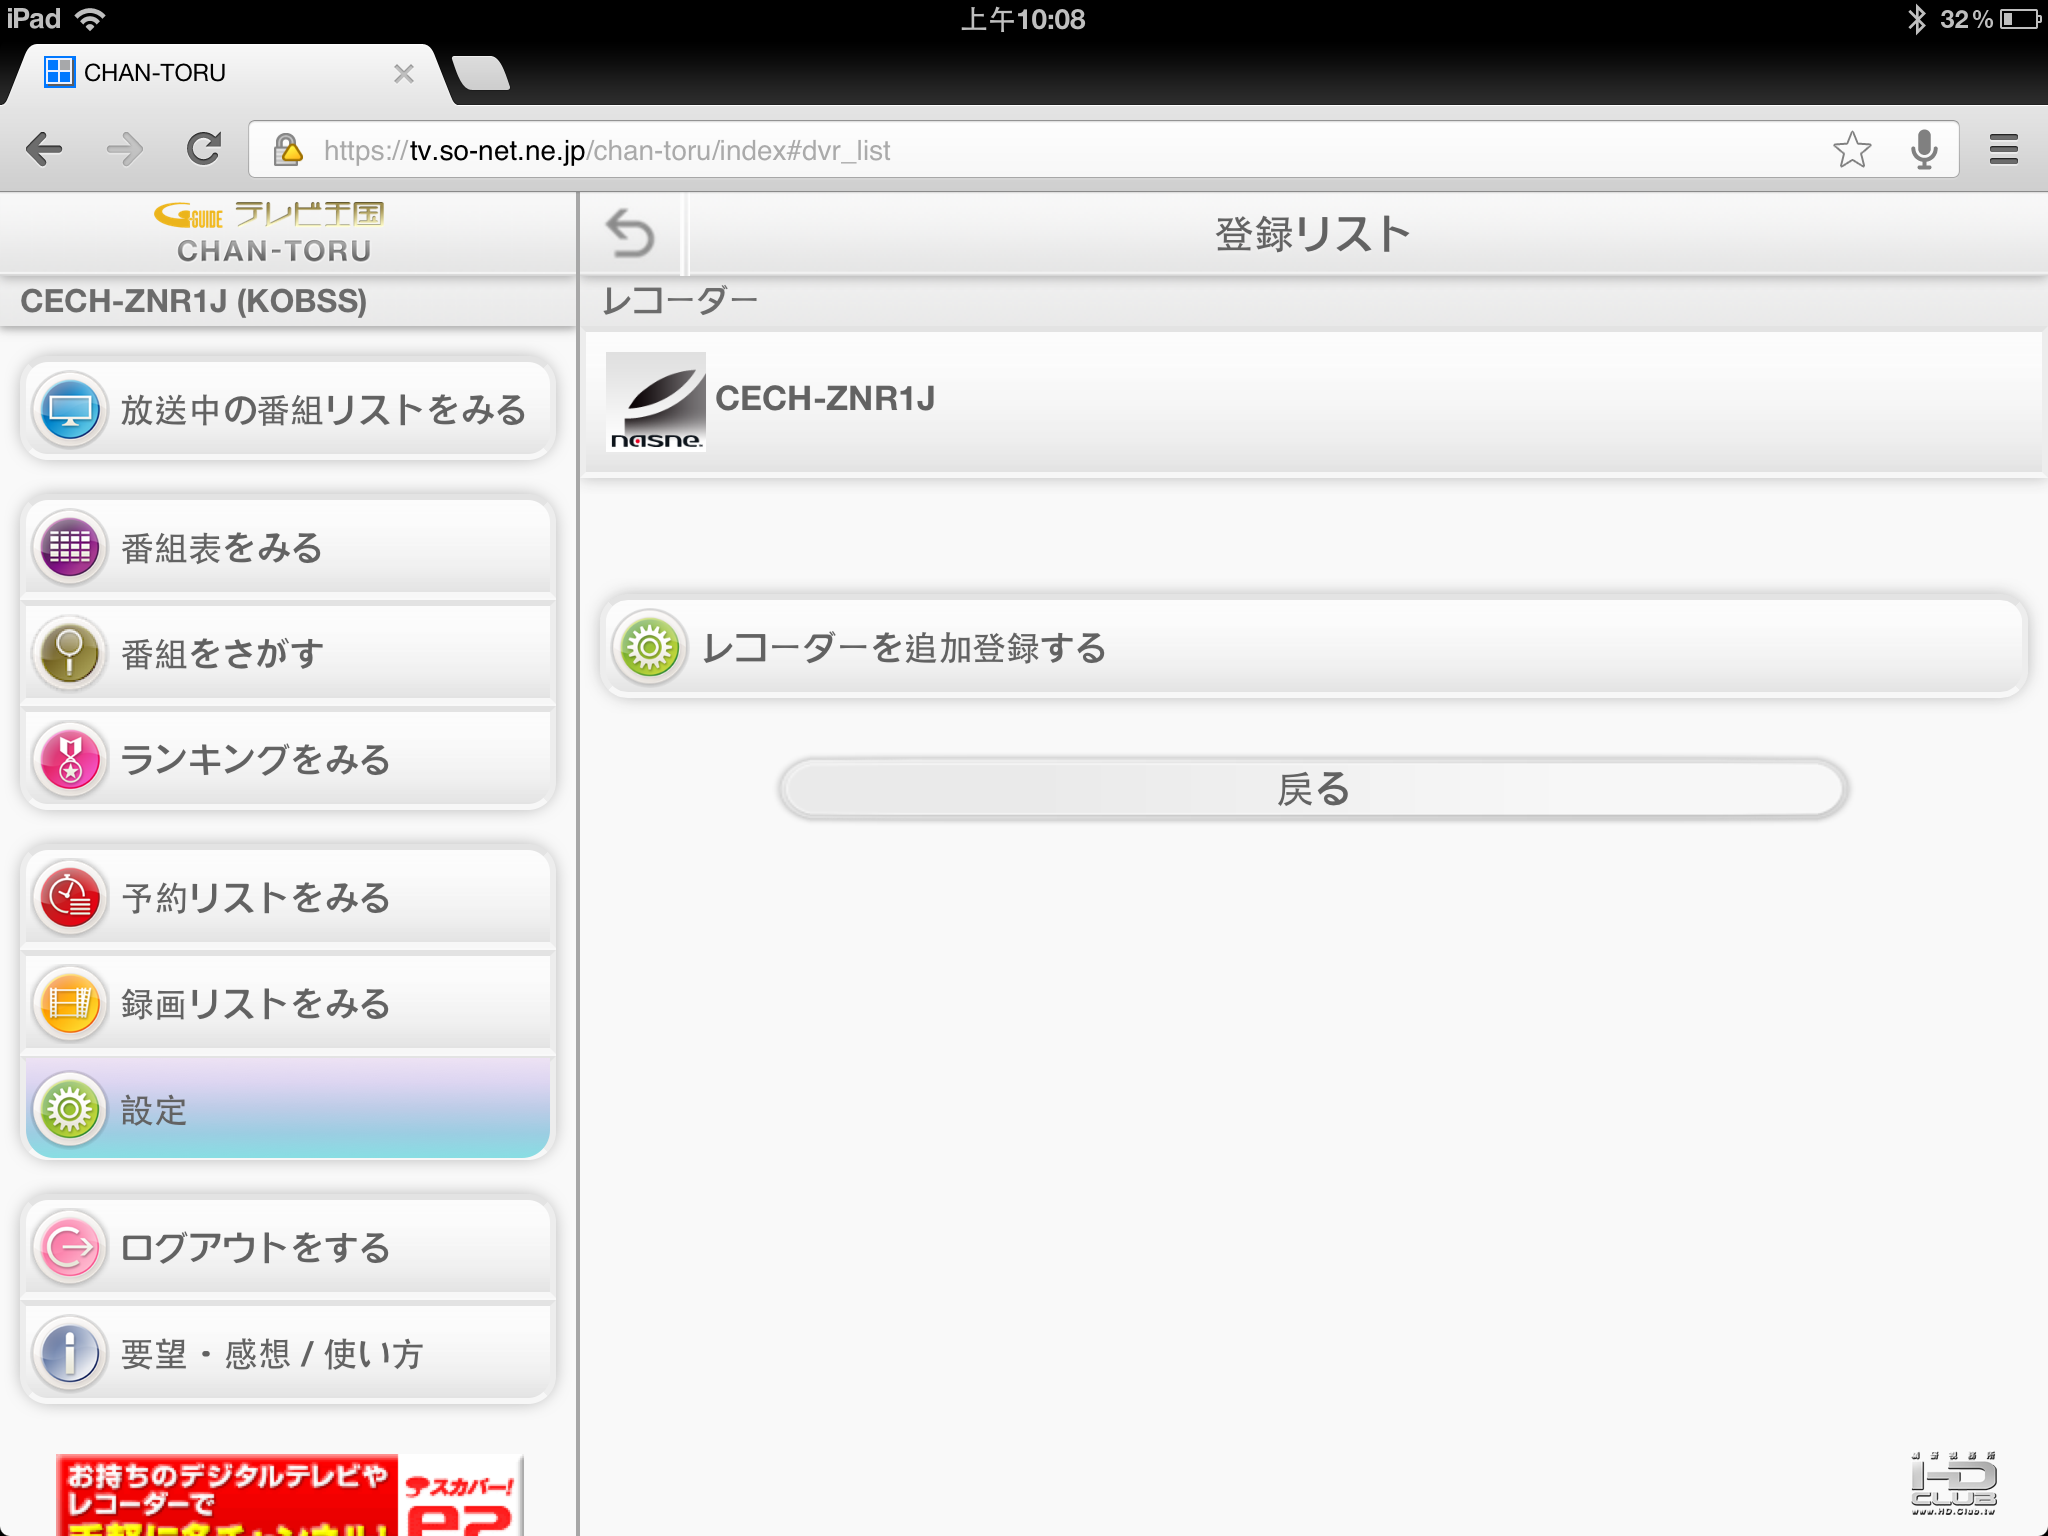
Task: Click レコーダーを追加登録する button
Action: (1314, 647)
